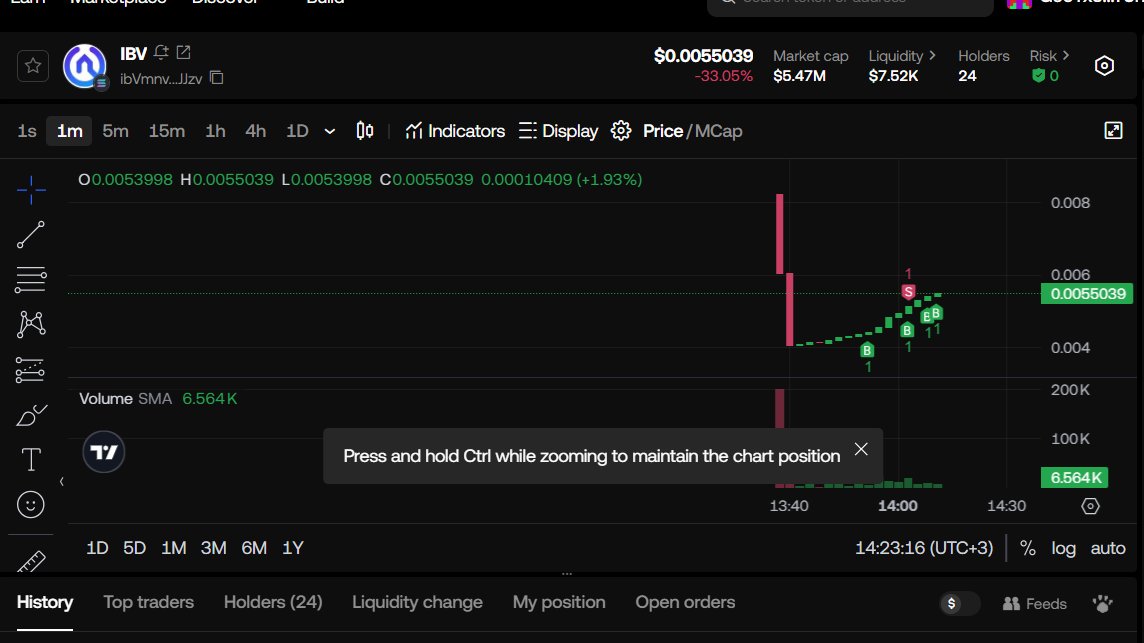Open IBV price alert bell icon
The height and width of the screenshot is (643, 1144).
pos(161,53)
